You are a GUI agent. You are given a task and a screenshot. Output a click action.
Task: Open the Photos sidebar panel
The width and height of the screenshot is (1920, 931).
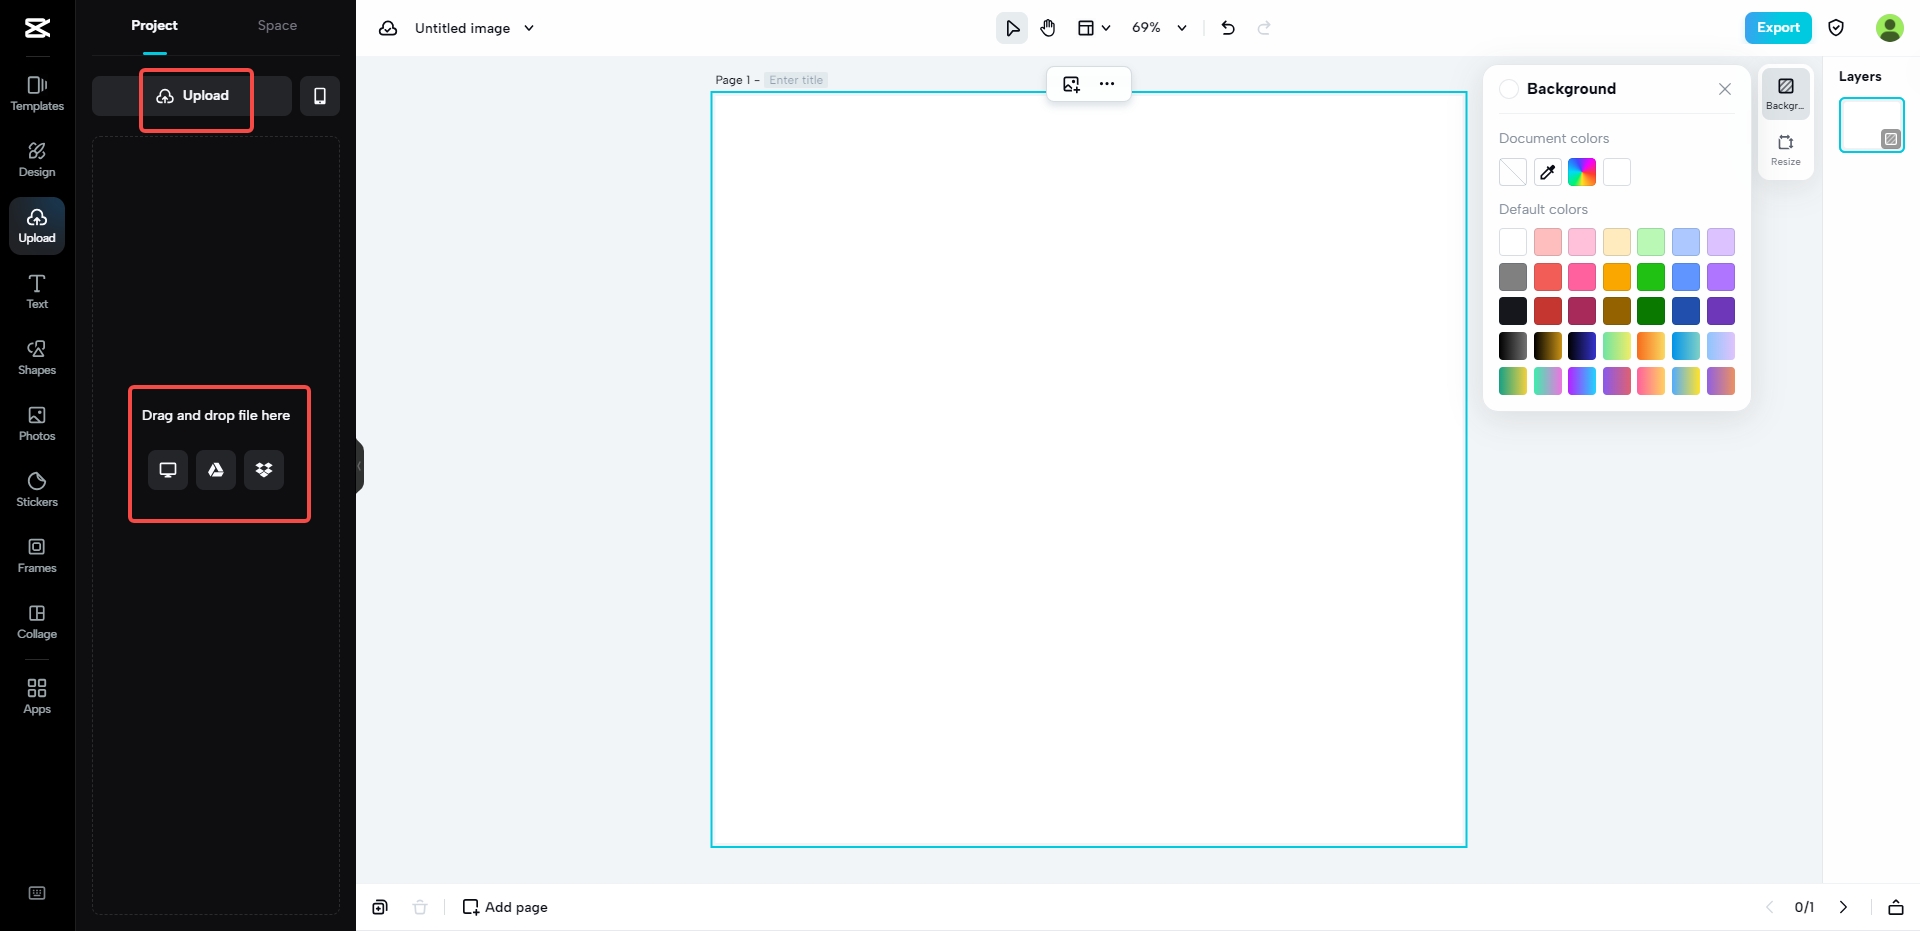pyautogui.click(x=37, y=424)
